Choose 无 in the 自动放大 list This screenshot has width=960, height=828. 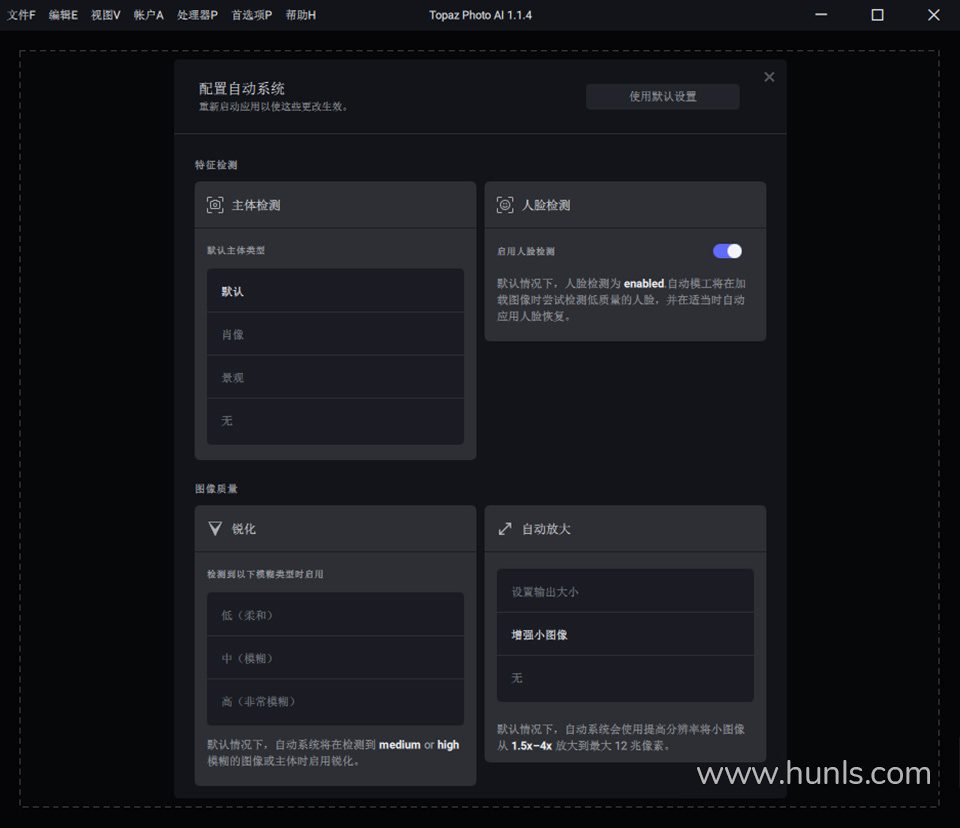[x=625, y=679]
